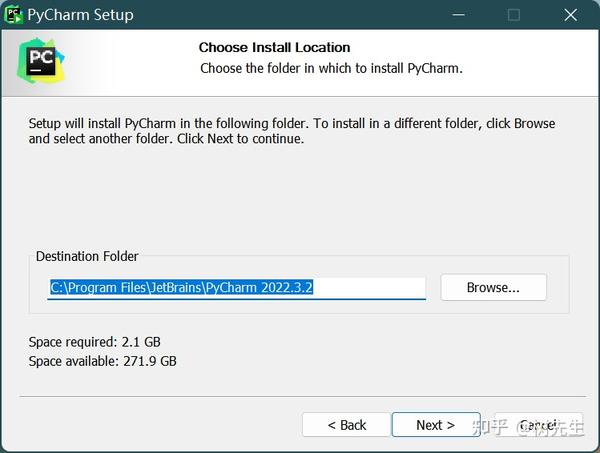Focus the Destination Folder path field
The image size is (600, 453).
pyautogui.click(x=236, y=288)
